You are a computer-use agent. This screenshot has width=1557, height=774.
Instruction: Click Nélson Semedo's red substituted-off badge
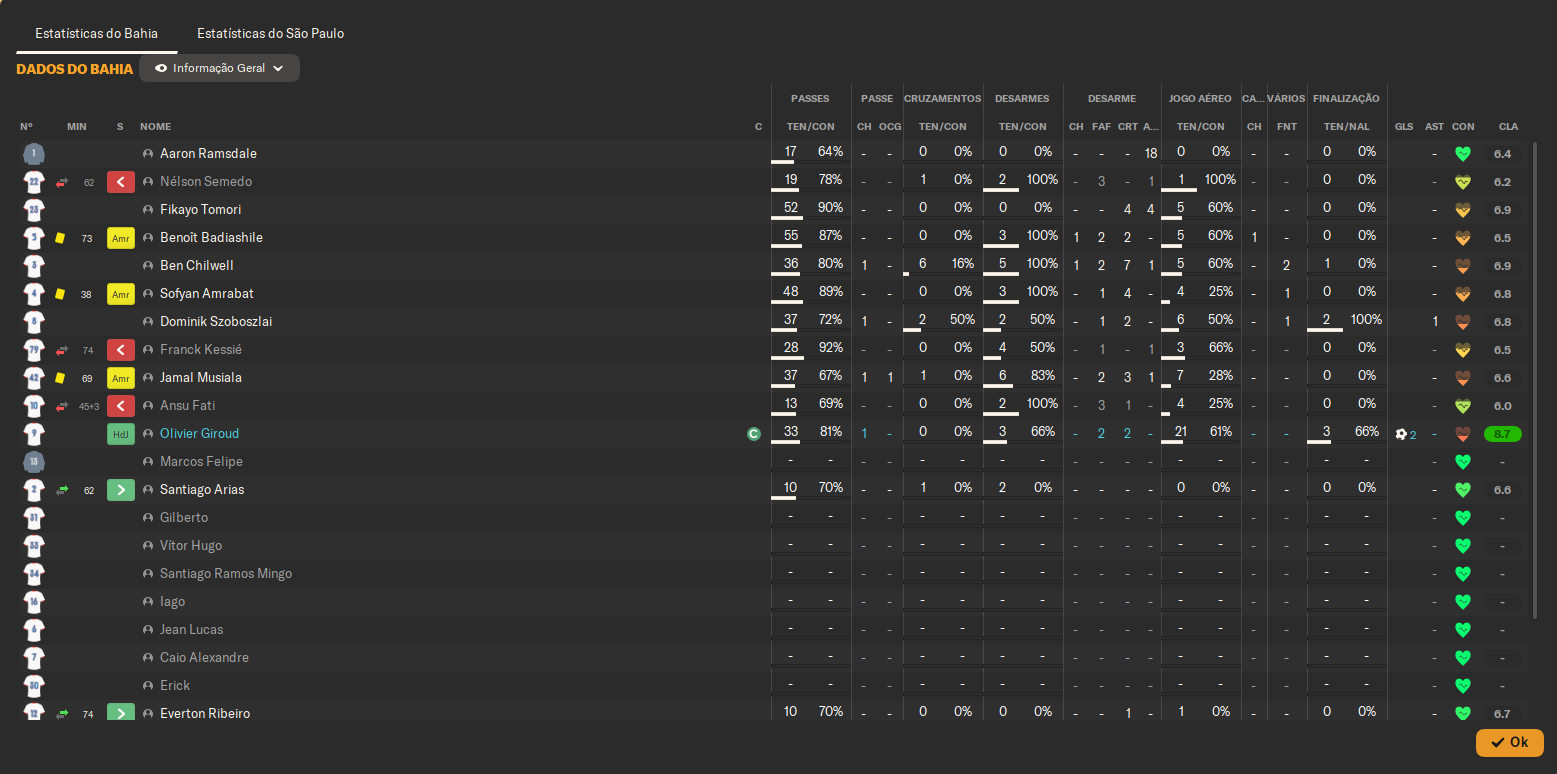(121, 182)
